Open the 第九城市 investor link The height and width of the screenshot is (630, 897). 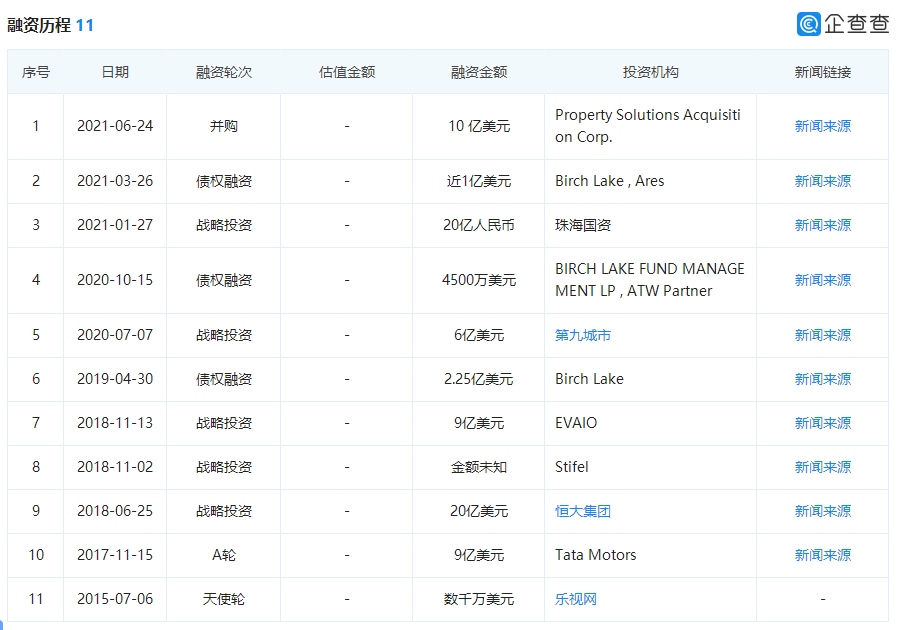point(583,335)
